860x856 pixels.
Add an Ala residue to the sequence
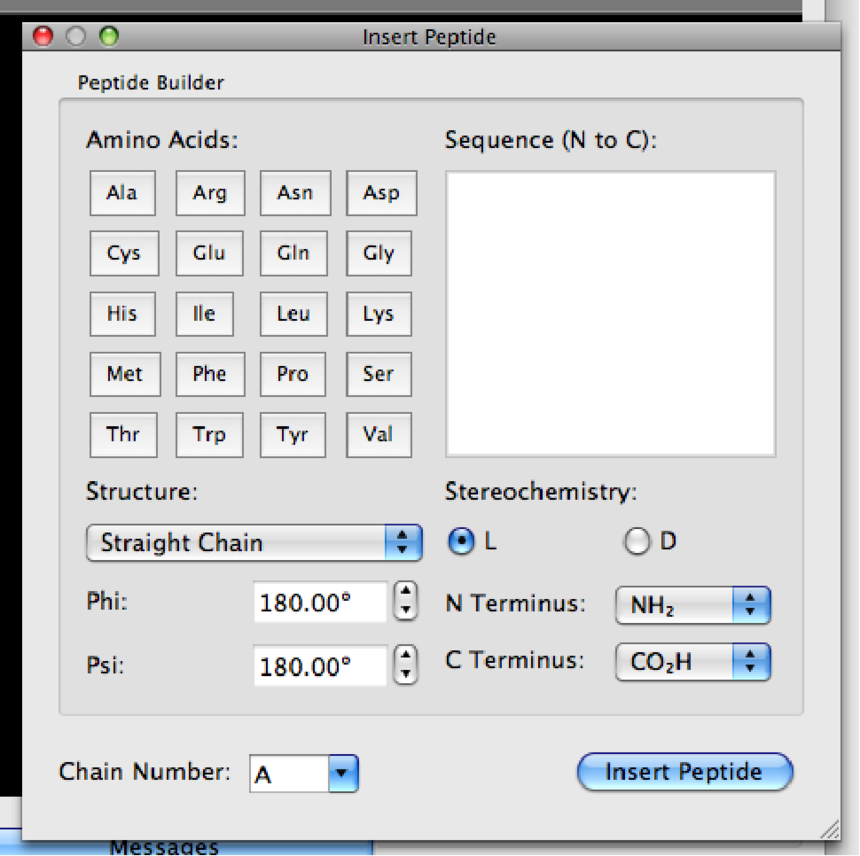122,193
